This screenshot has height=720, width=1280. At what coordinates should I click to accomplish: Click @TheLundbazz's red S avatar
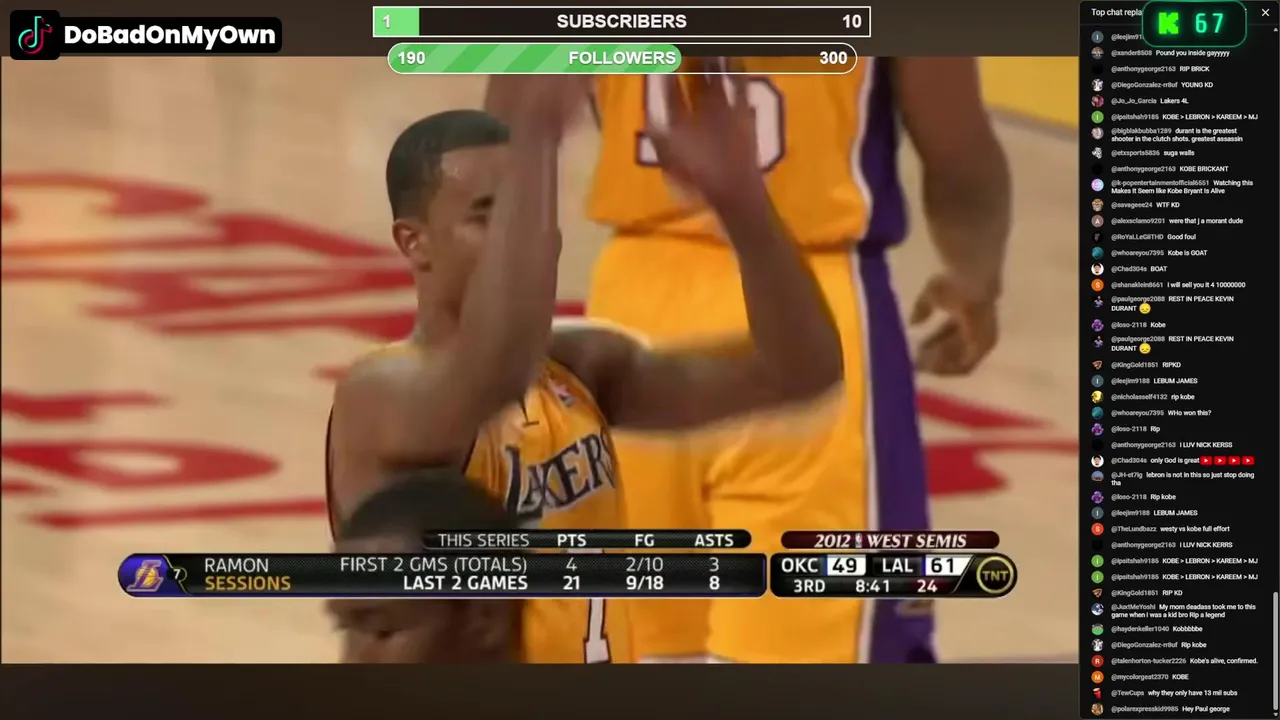(x=1097, y=529)
